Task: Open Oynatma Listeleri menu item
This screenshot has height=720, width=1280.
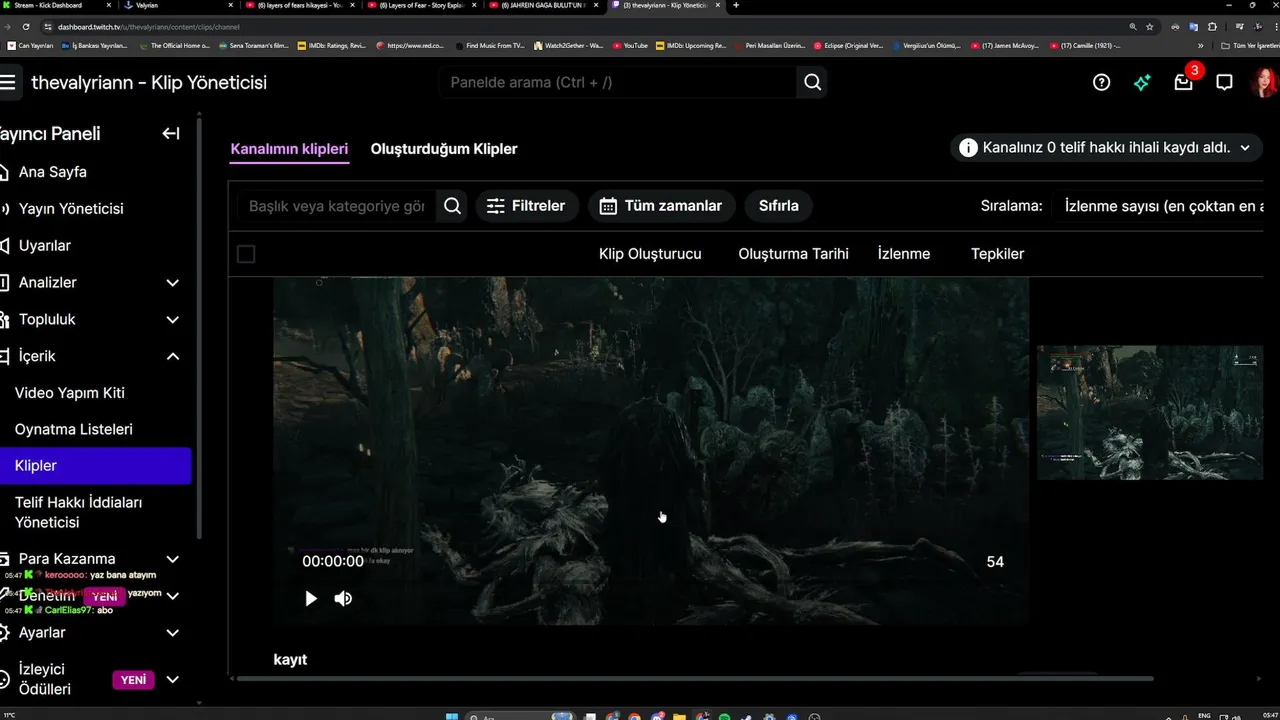Action: [x=74, y=429]
